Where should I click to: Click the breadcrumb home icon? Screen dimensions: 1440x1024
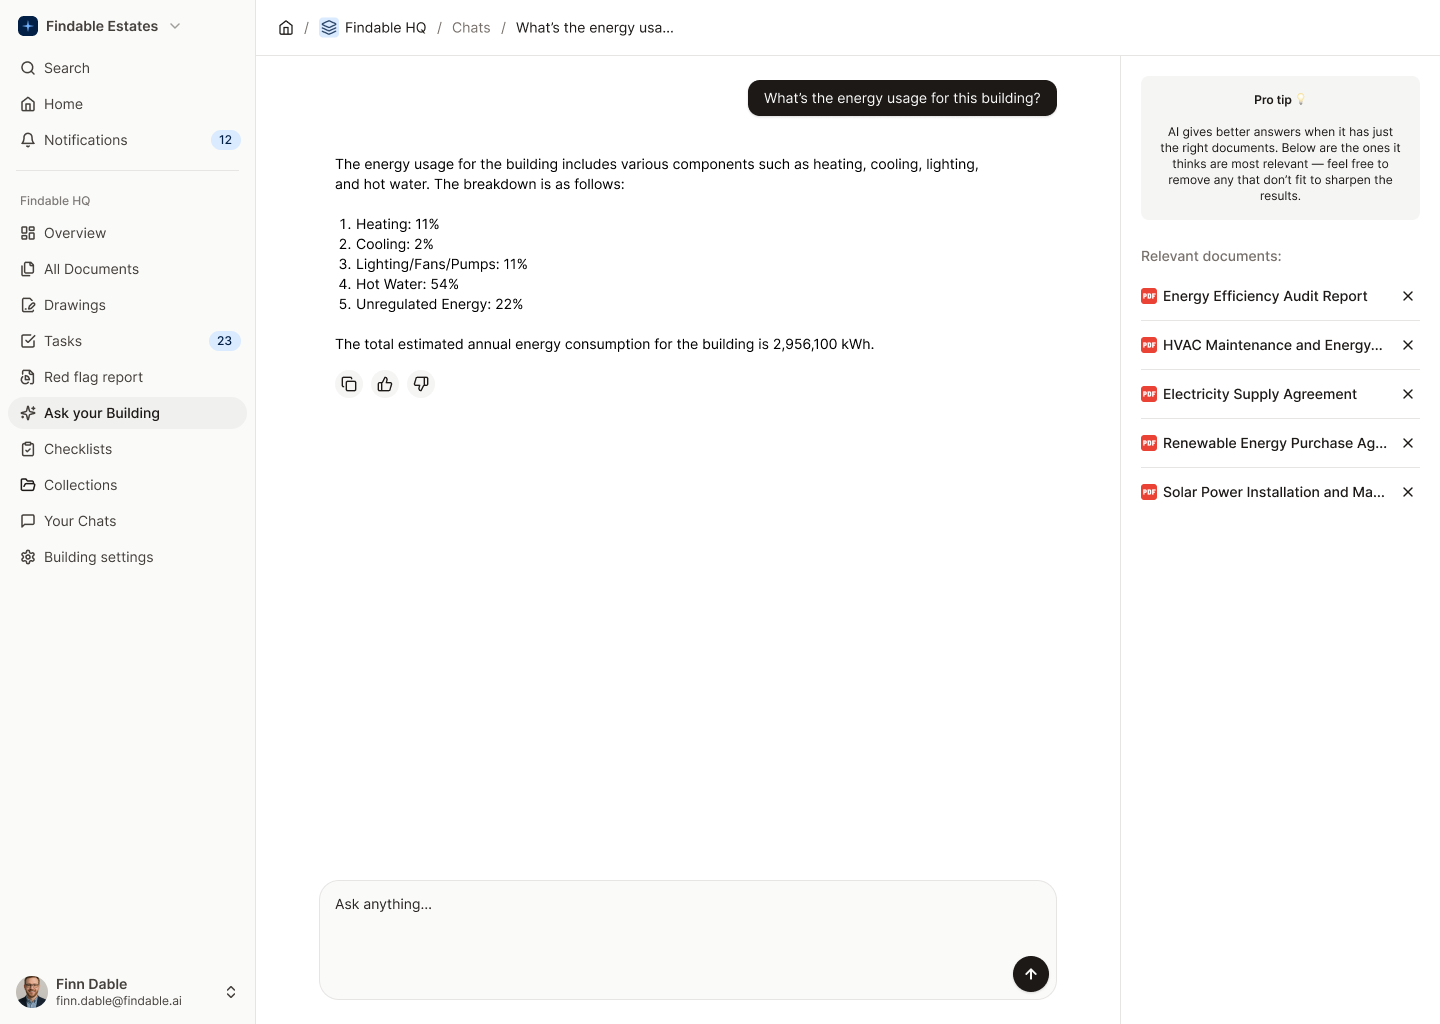point(286,28)
